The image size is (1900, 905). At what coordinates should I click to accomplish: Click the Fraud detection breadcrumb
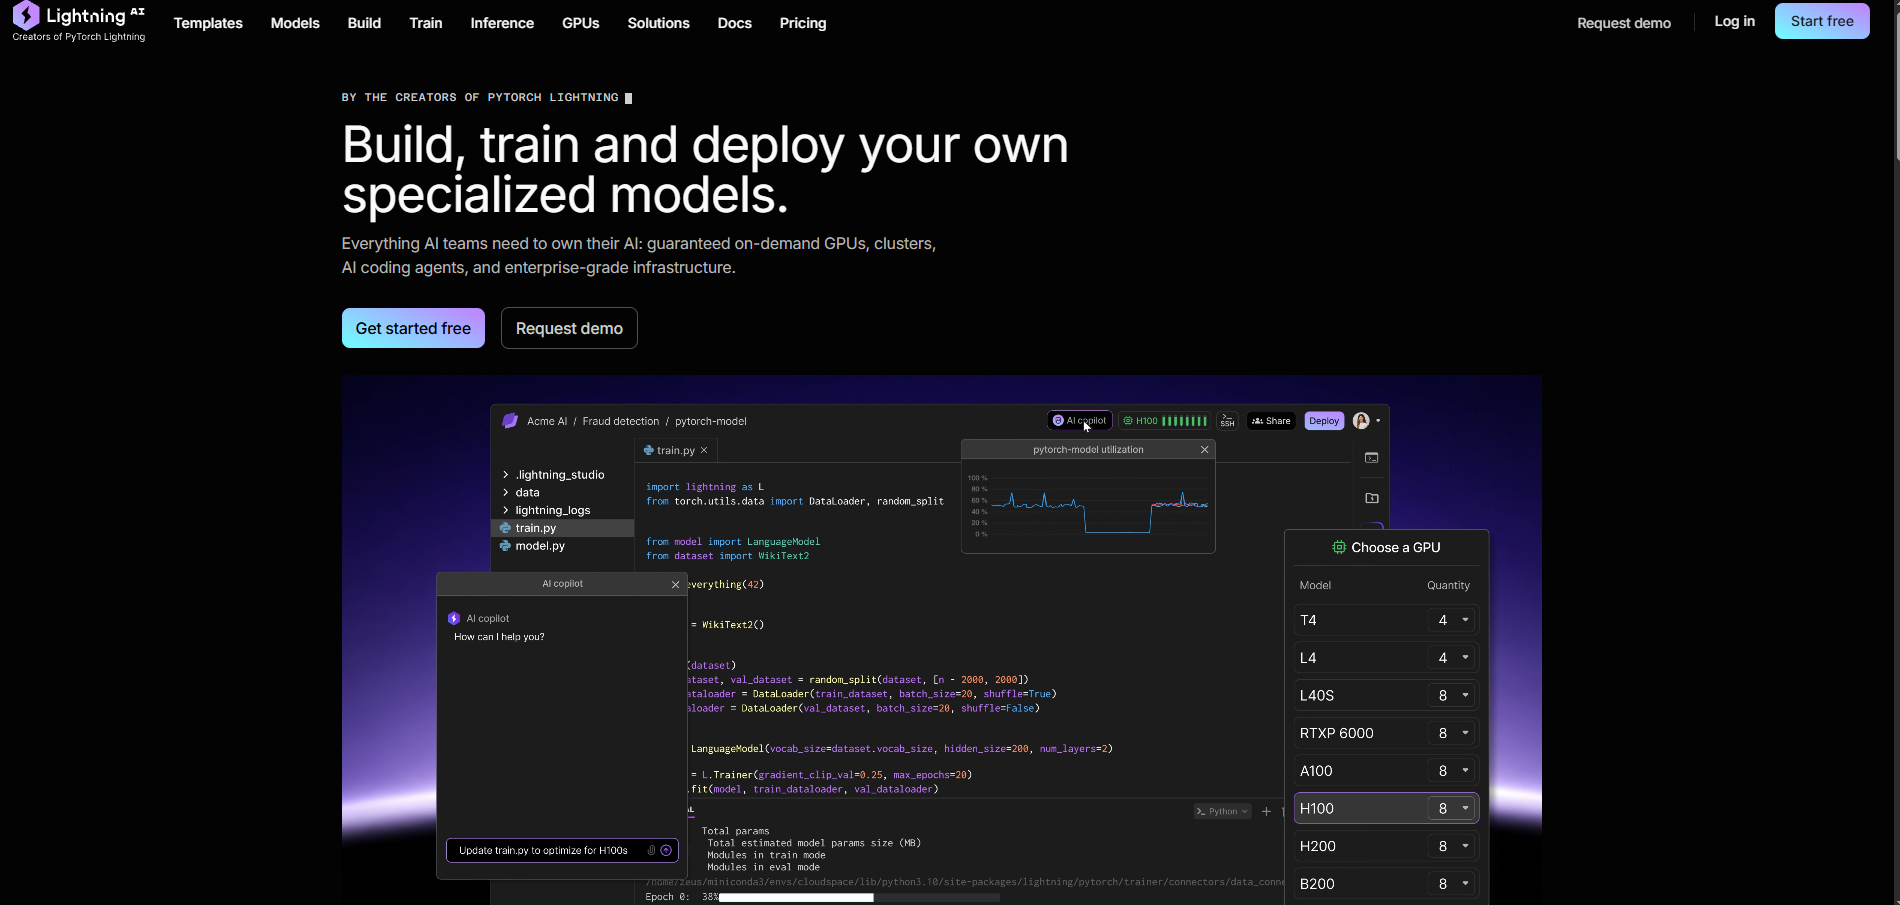tap(621, 421)
